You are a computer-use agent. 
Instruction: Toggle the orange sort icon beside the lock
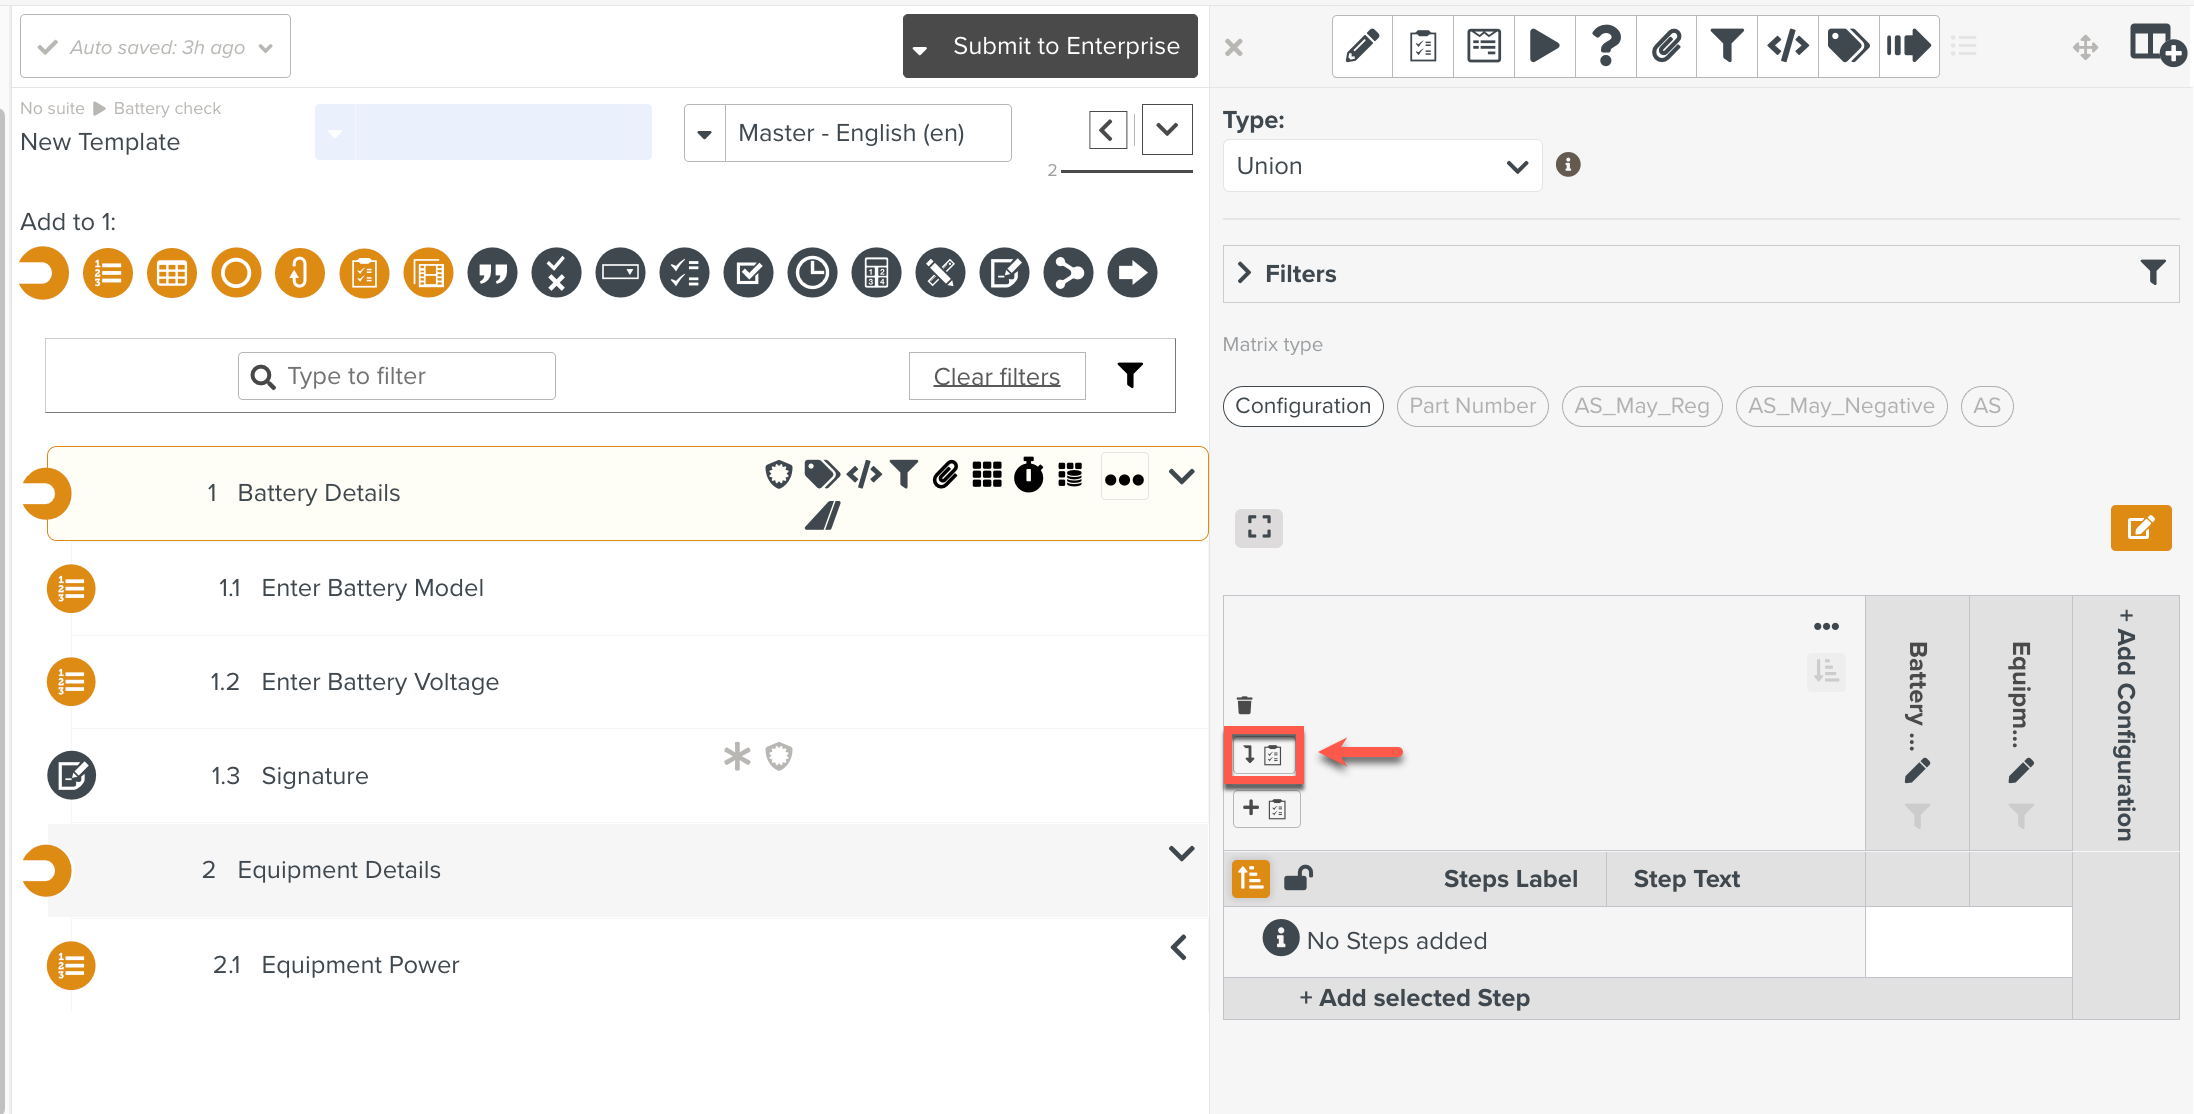1250,878
